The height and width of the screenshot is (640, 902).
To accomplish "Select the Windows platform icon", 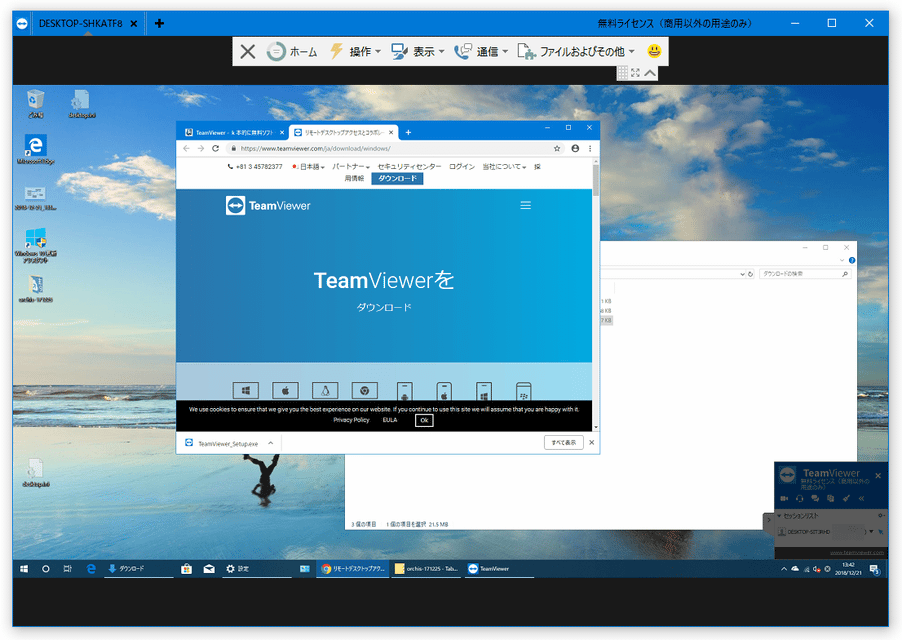I will coord(246,391).
